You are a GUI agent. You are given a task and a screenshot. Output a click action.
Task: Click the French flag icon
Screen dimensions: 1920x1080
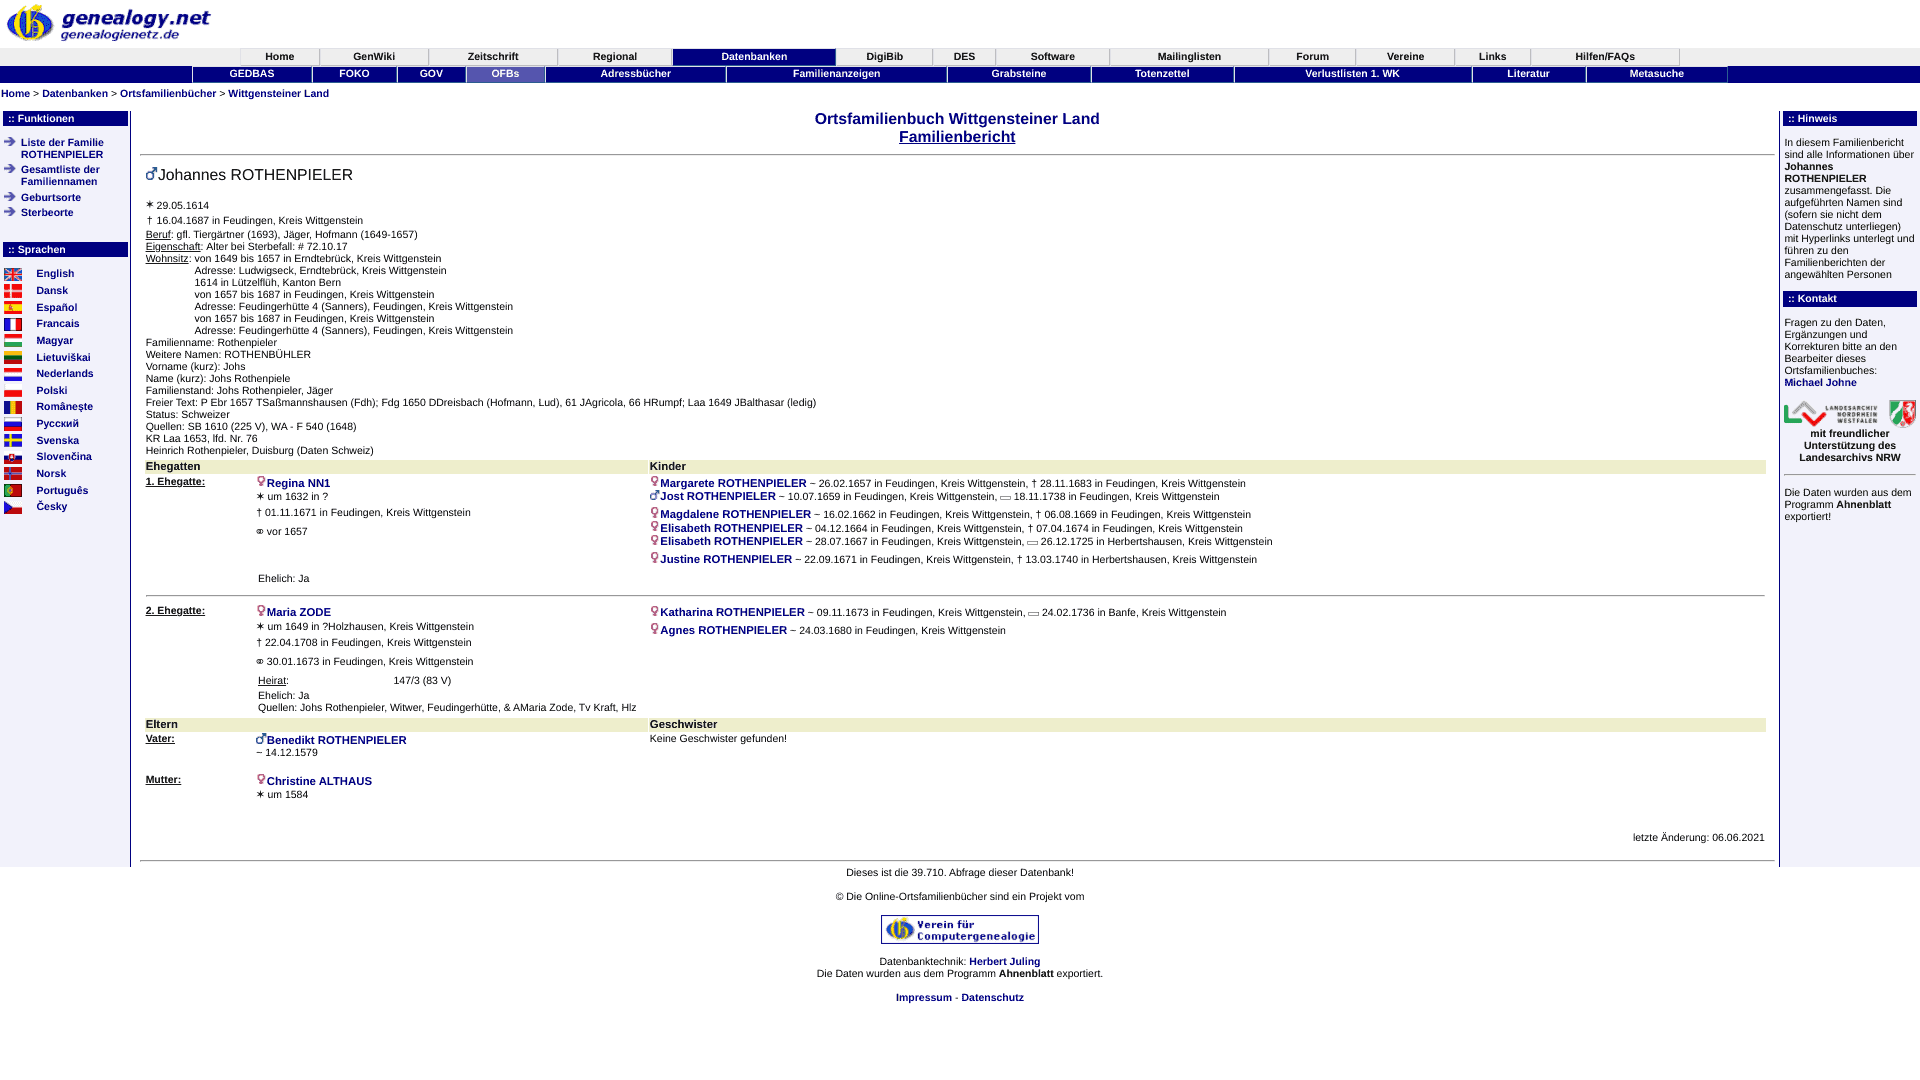click(x=13, y=324)
